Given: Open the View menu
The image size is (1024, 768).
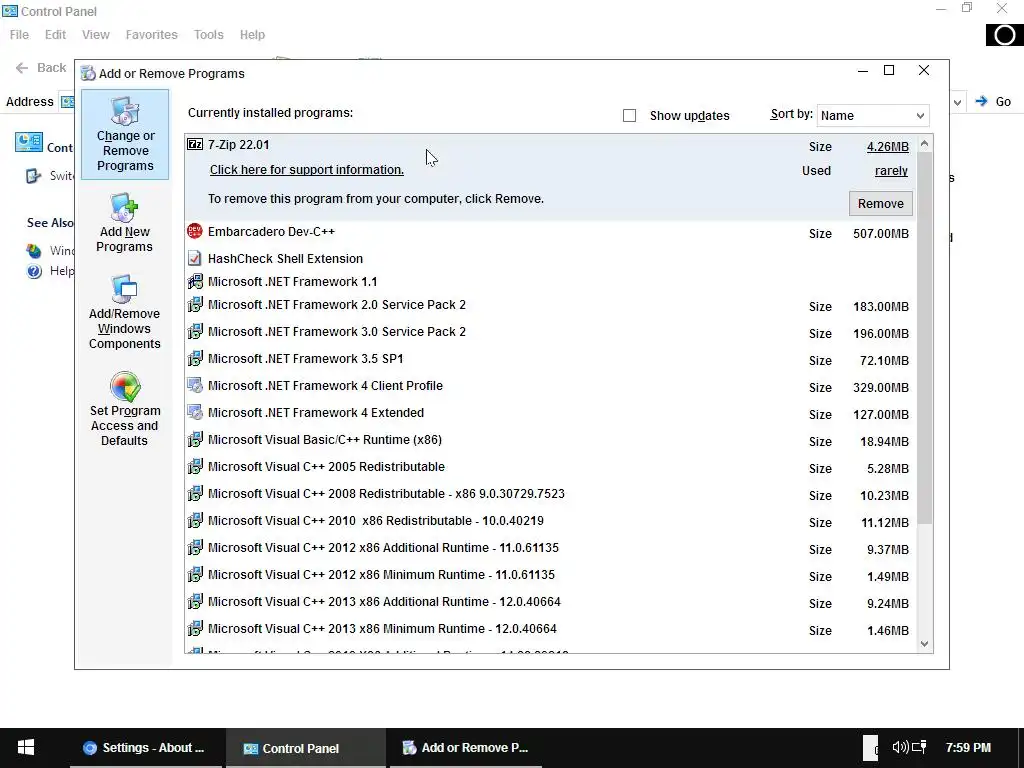Looking at the screenshot, I should click(x=95, y=35).
